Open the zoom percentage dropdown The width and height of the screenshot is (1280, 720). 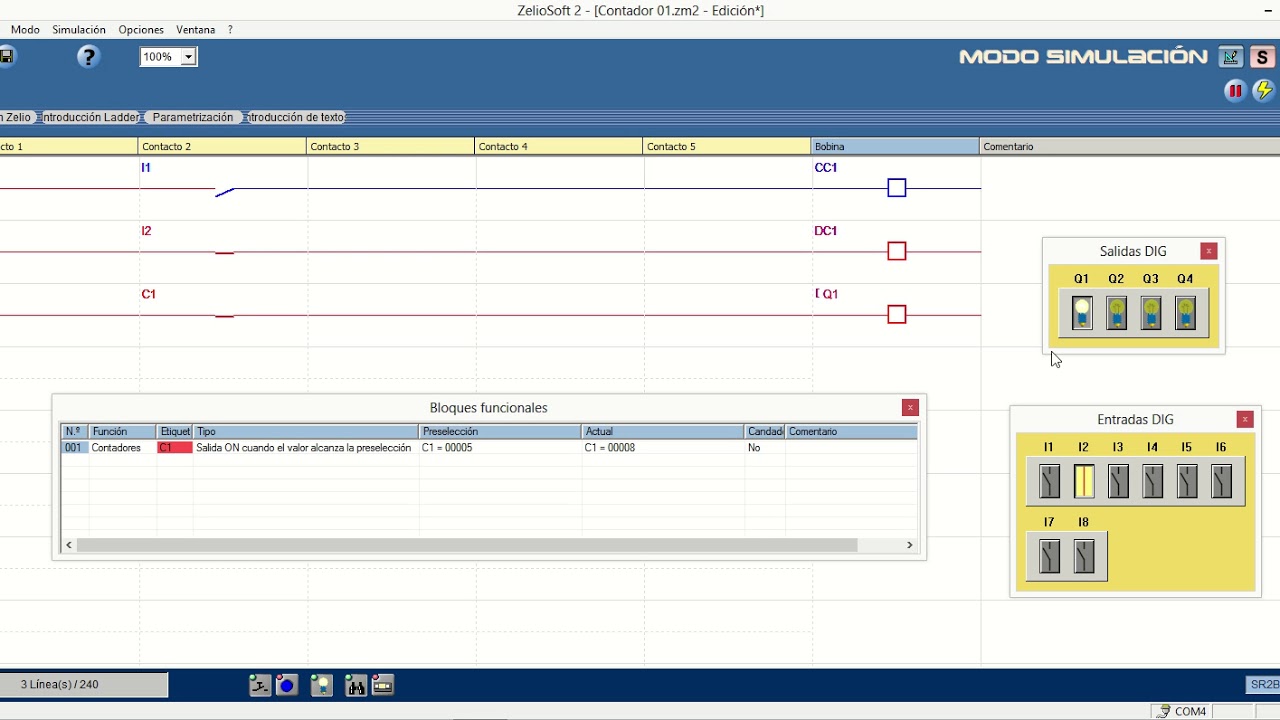pyautogui.click(x=188, y=57)
